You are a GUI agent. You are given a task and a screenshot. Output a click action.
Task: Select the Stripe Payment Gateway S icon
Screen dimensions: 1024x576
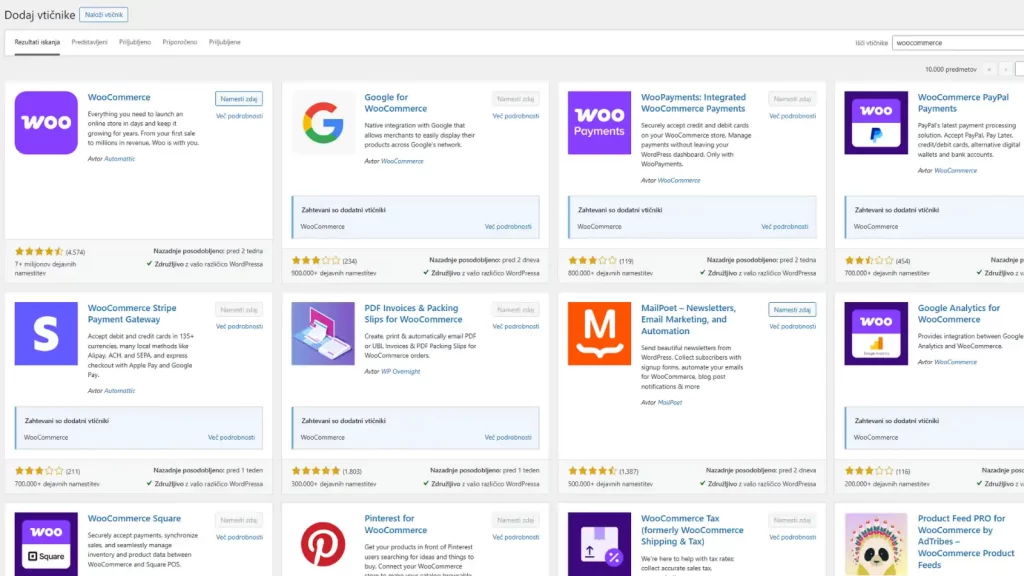coord(44,334)
